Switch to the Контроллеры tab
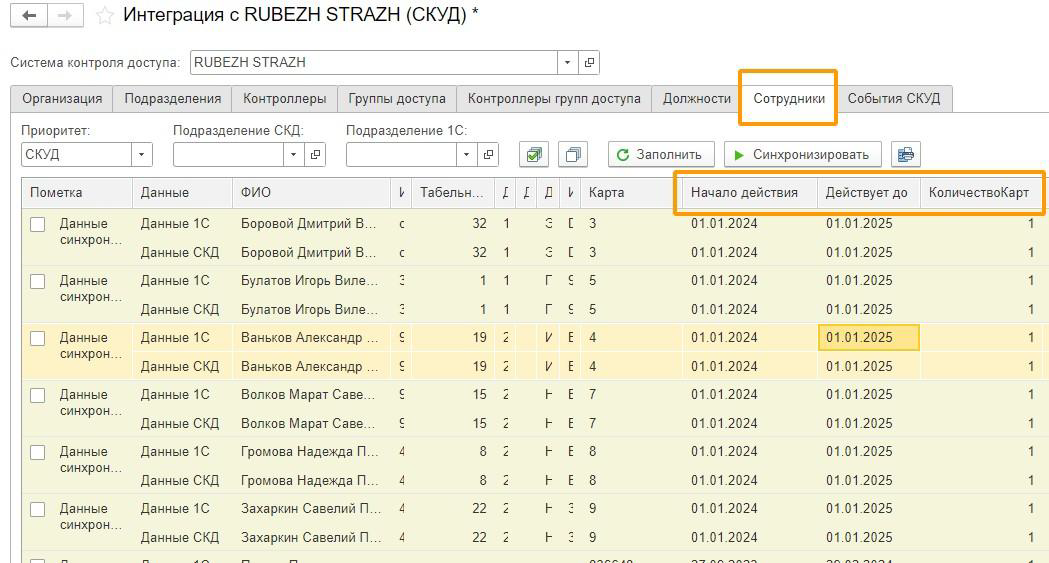This screenshot has width=1049, height=563. click(x=284, y=98)
